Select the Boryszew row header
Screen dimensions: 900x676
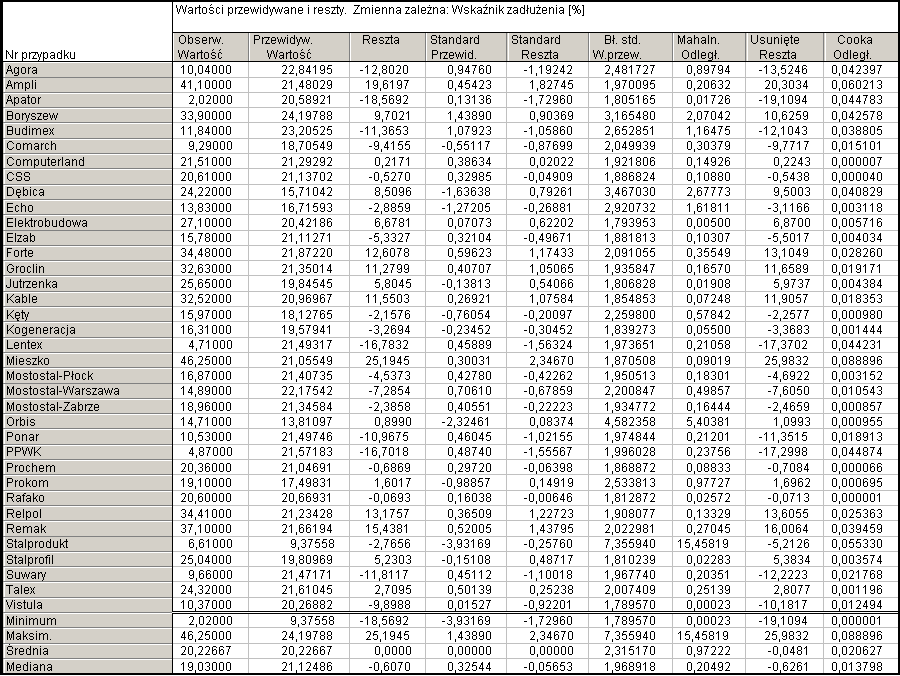[x=87, y=115]
